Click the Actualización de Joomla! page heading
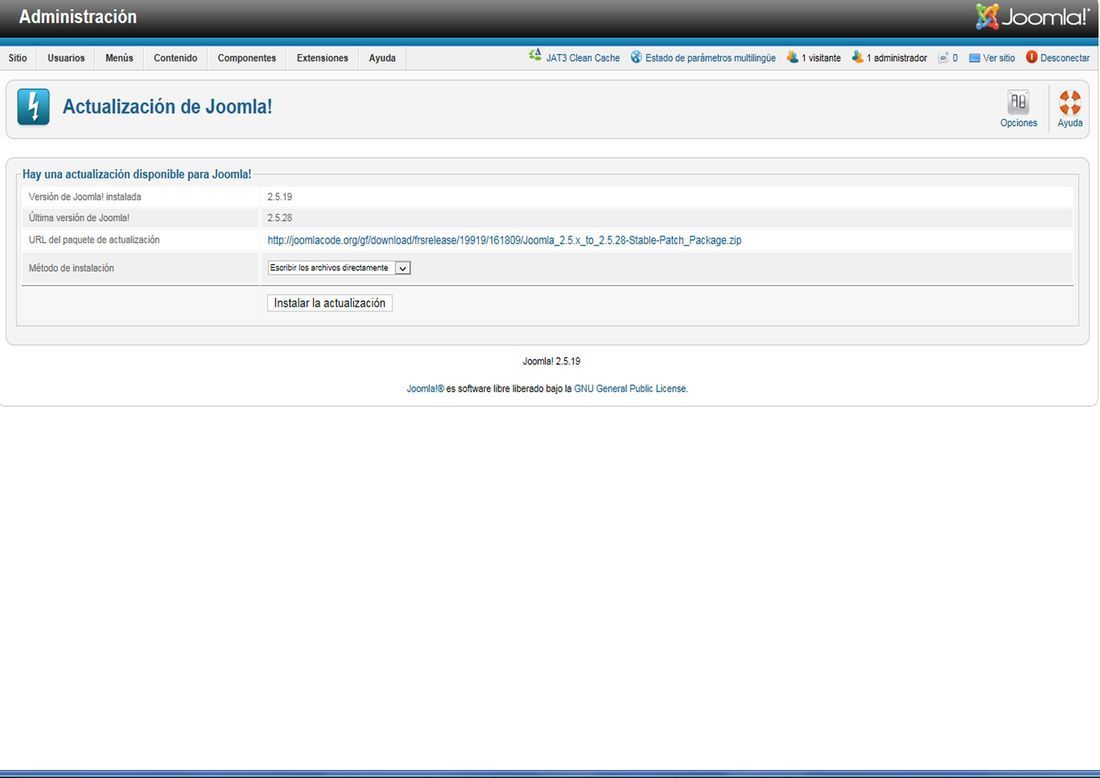 [x=168, y=107]
